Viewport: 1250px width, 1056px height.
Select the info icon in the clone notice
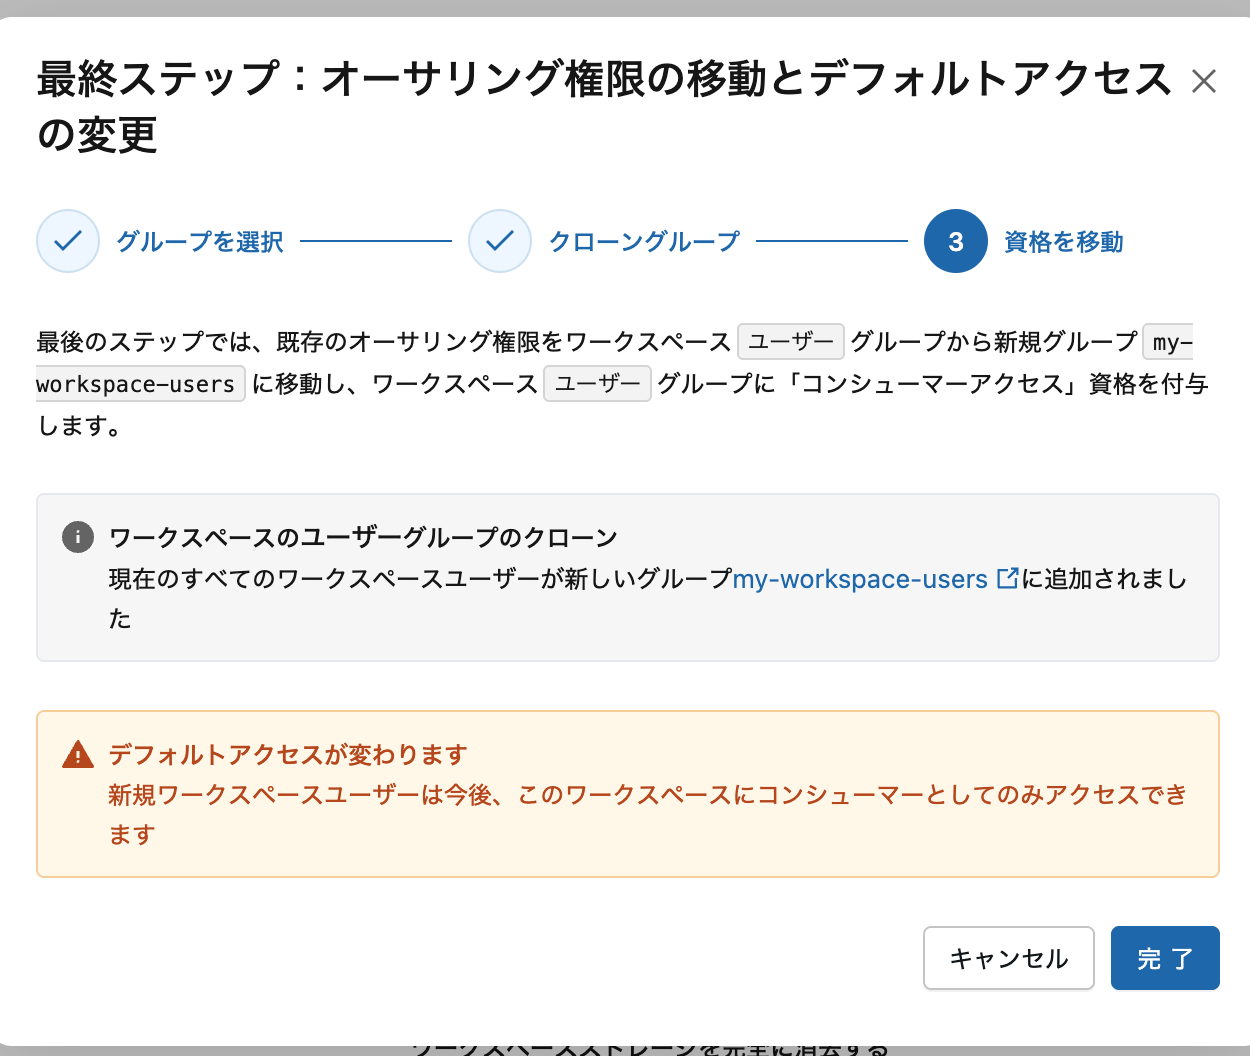pos(79,536)
